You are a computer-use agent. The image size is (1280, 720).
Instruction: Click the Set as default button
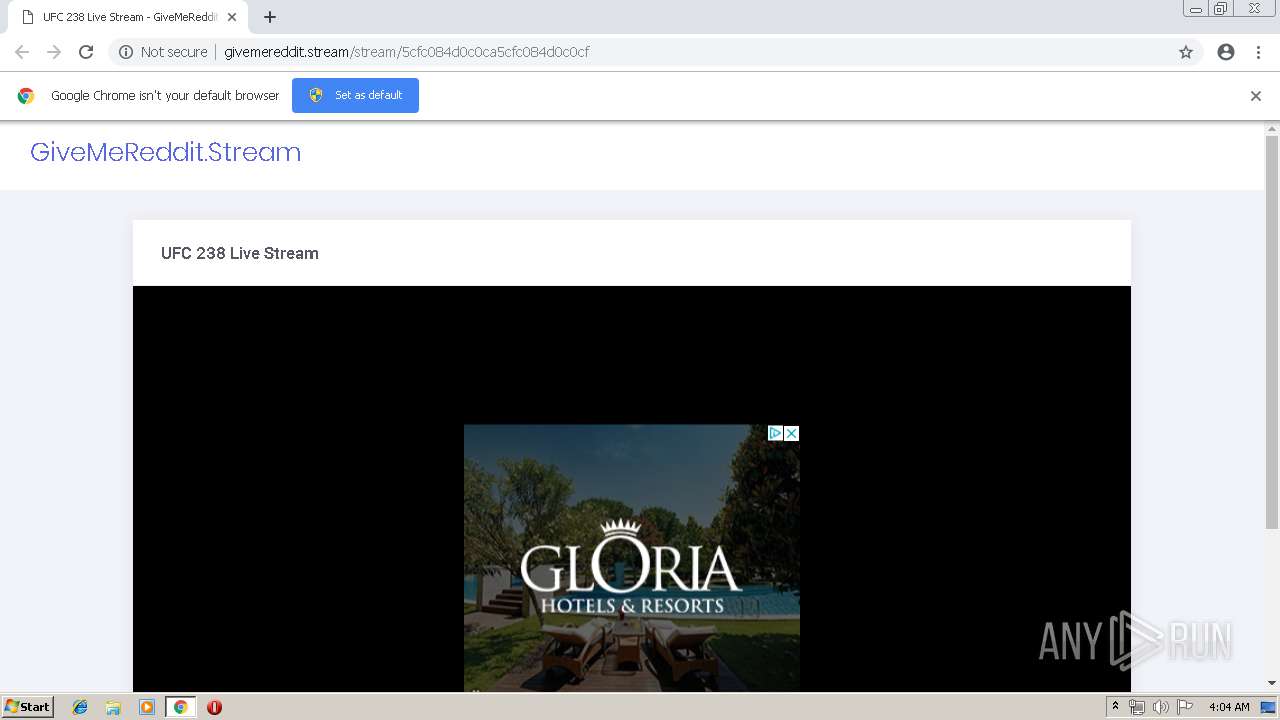(355, 95)
